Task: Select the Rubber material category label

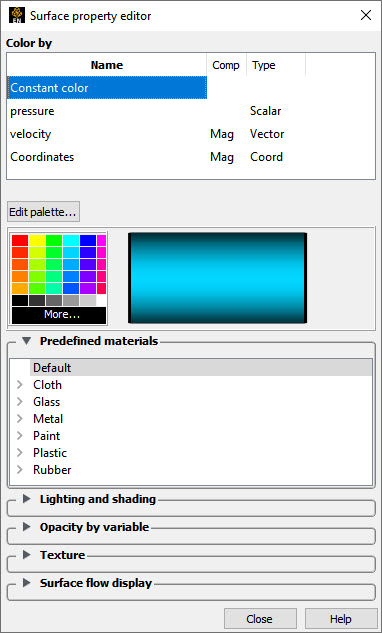Action: (x=52, y=470)
